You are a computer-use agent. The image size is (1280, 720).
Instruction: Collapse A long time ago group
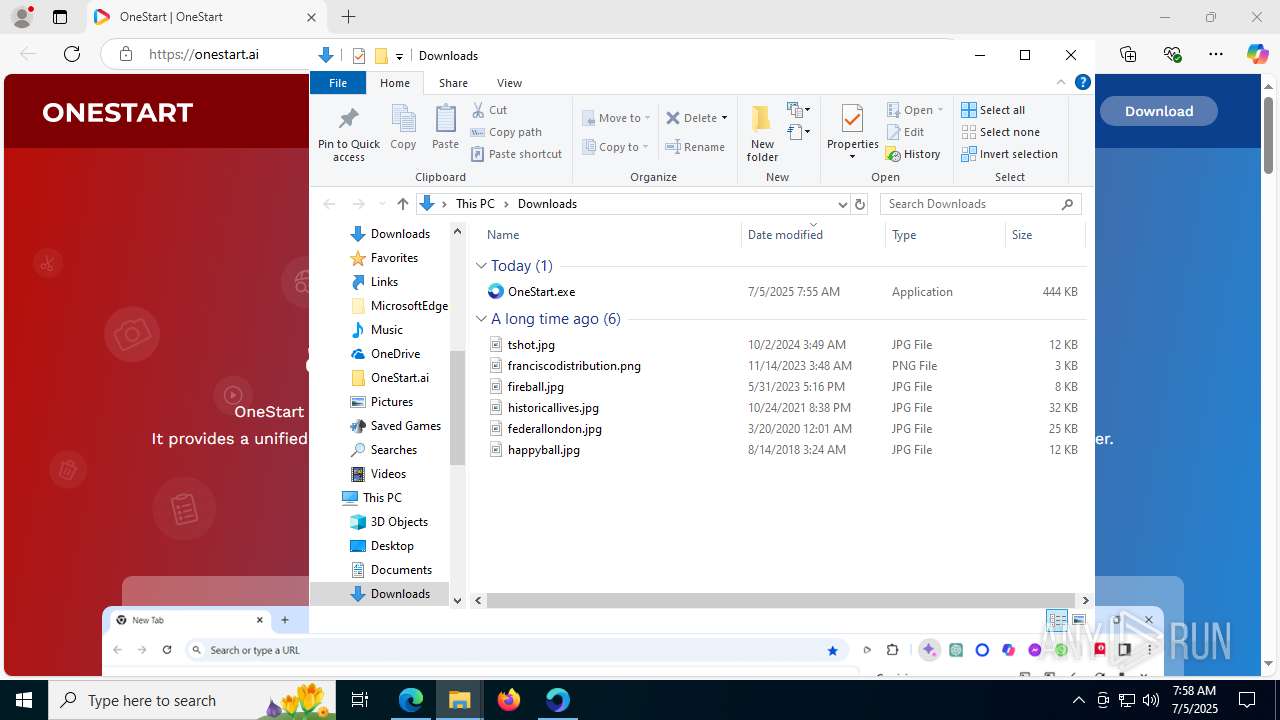pyautogui.click(x=481, y=319)
